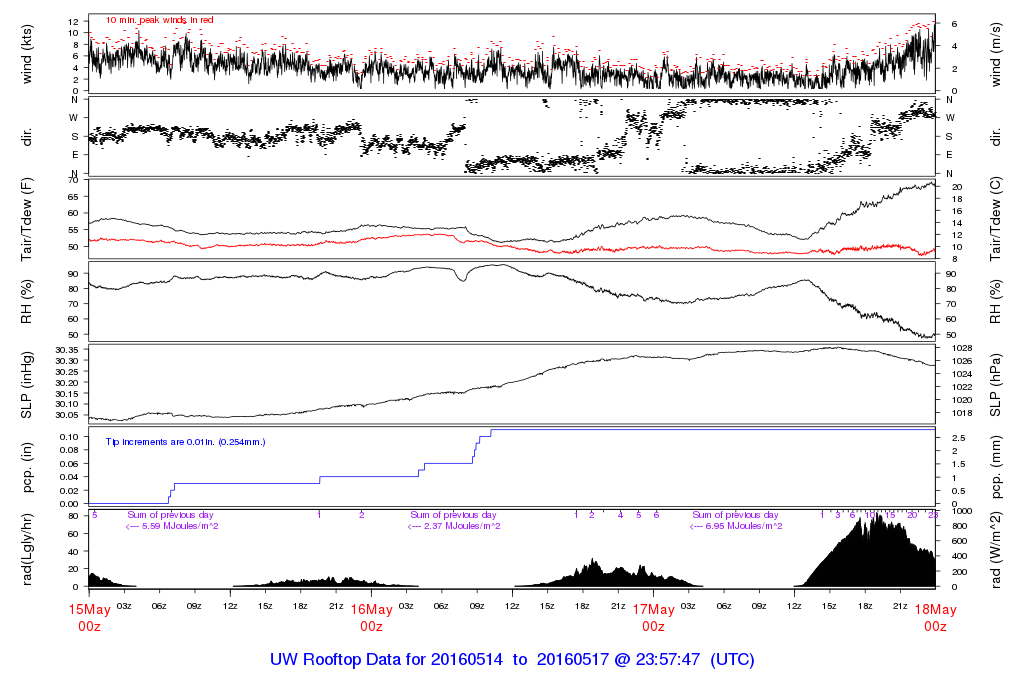Screen dimensions: 1024x700
Task: Click the "SLP (inHg)" axis label
Action: [x=27, y=385]
